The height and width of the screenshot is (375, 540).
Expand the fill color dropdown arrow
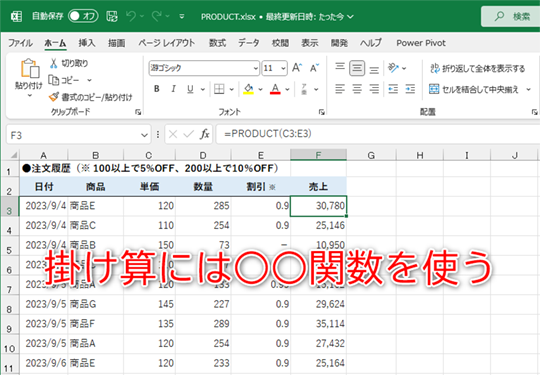(261, 89)
